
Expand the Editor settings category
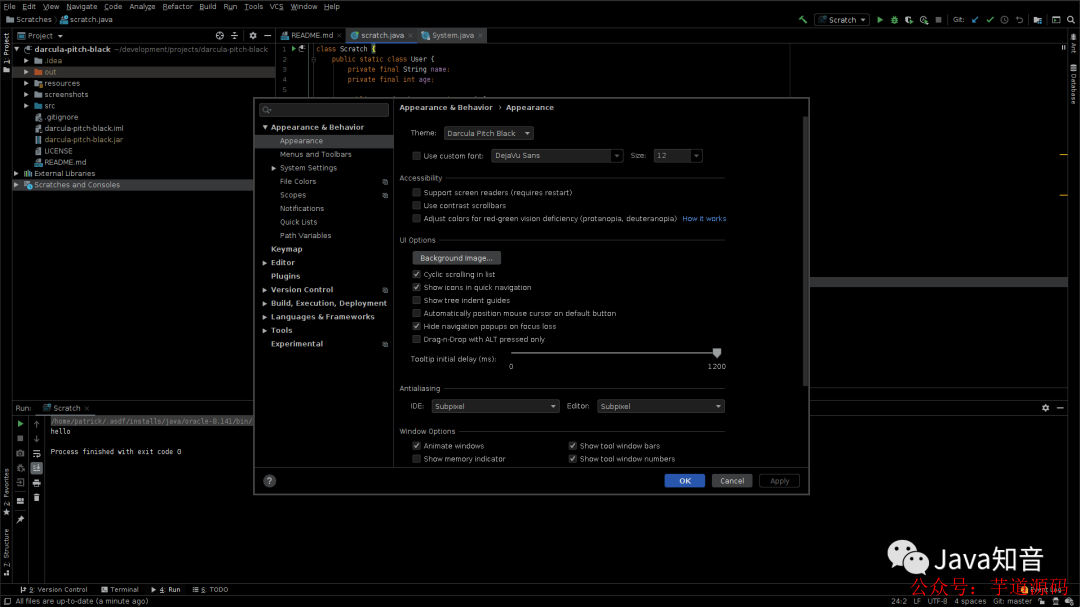[x=264, y=263]
